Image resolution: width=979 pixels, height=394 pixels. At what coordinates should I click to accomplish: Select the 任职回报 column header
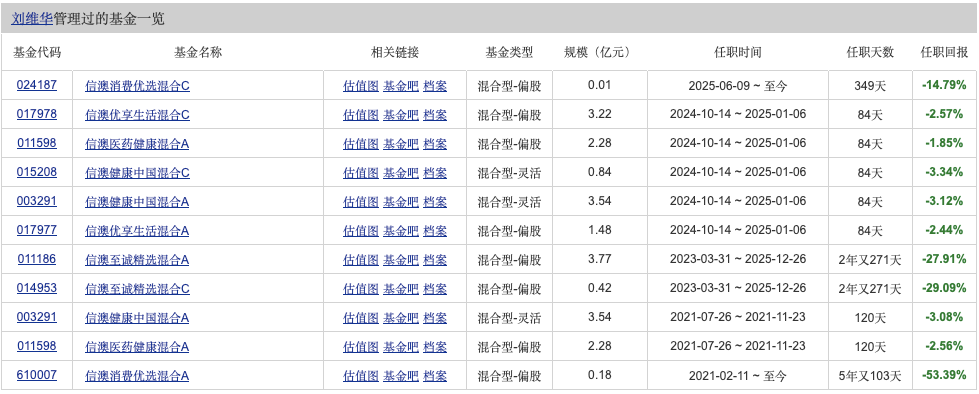pyautogui.click(x=945, y=52)
